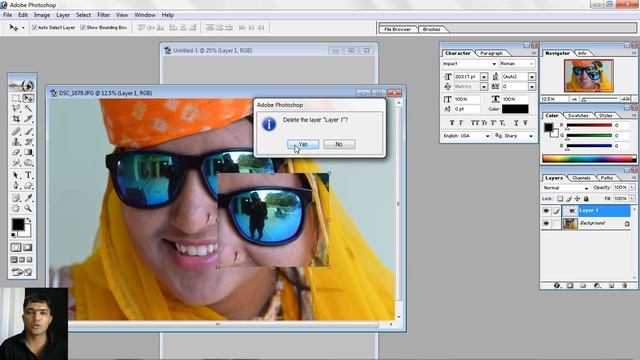Open the layer Opacity arrow
This screenshot has height=360, width=640.
coord(632,187)
